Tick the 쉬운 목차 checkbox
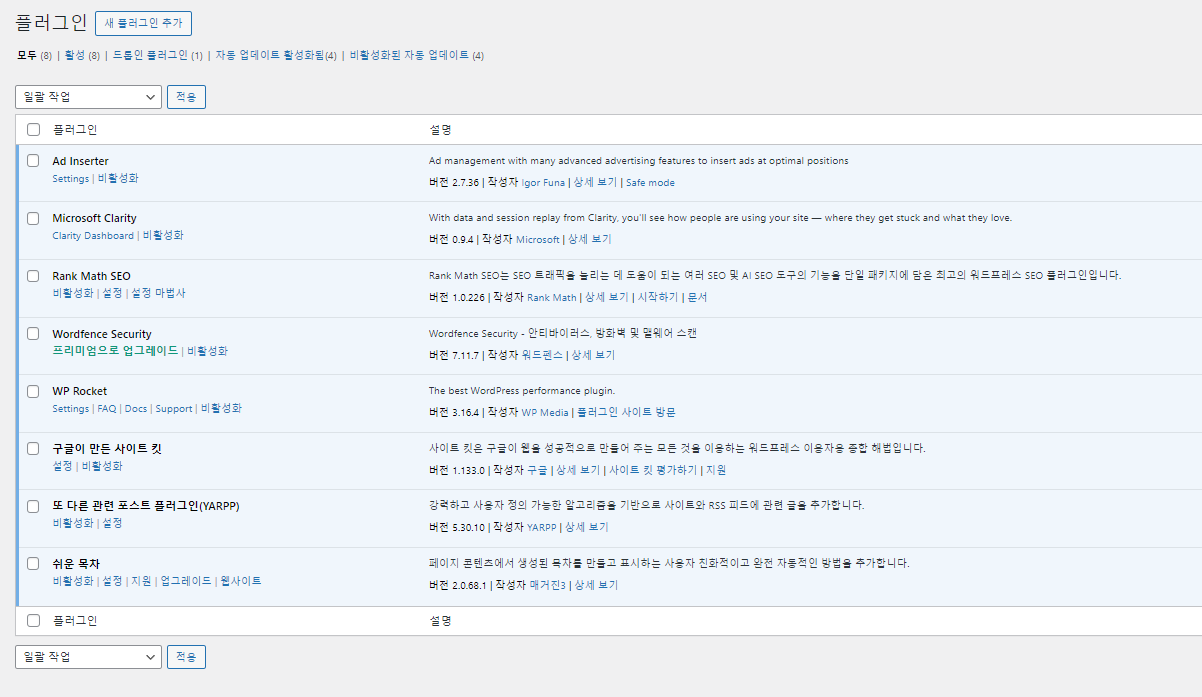The height and width of the screenshot is (697, 1202). pyautogui.click(x=33, y=564)
